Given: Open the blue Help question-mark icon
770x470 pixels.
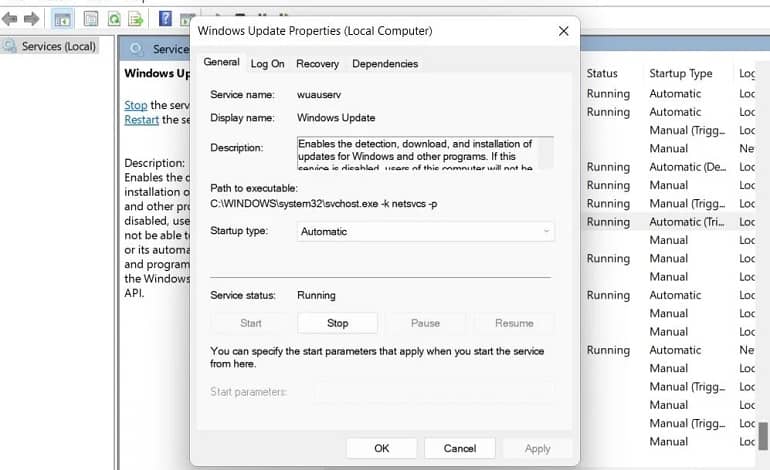Looking at the screenshot, I should tap(165, 19).
